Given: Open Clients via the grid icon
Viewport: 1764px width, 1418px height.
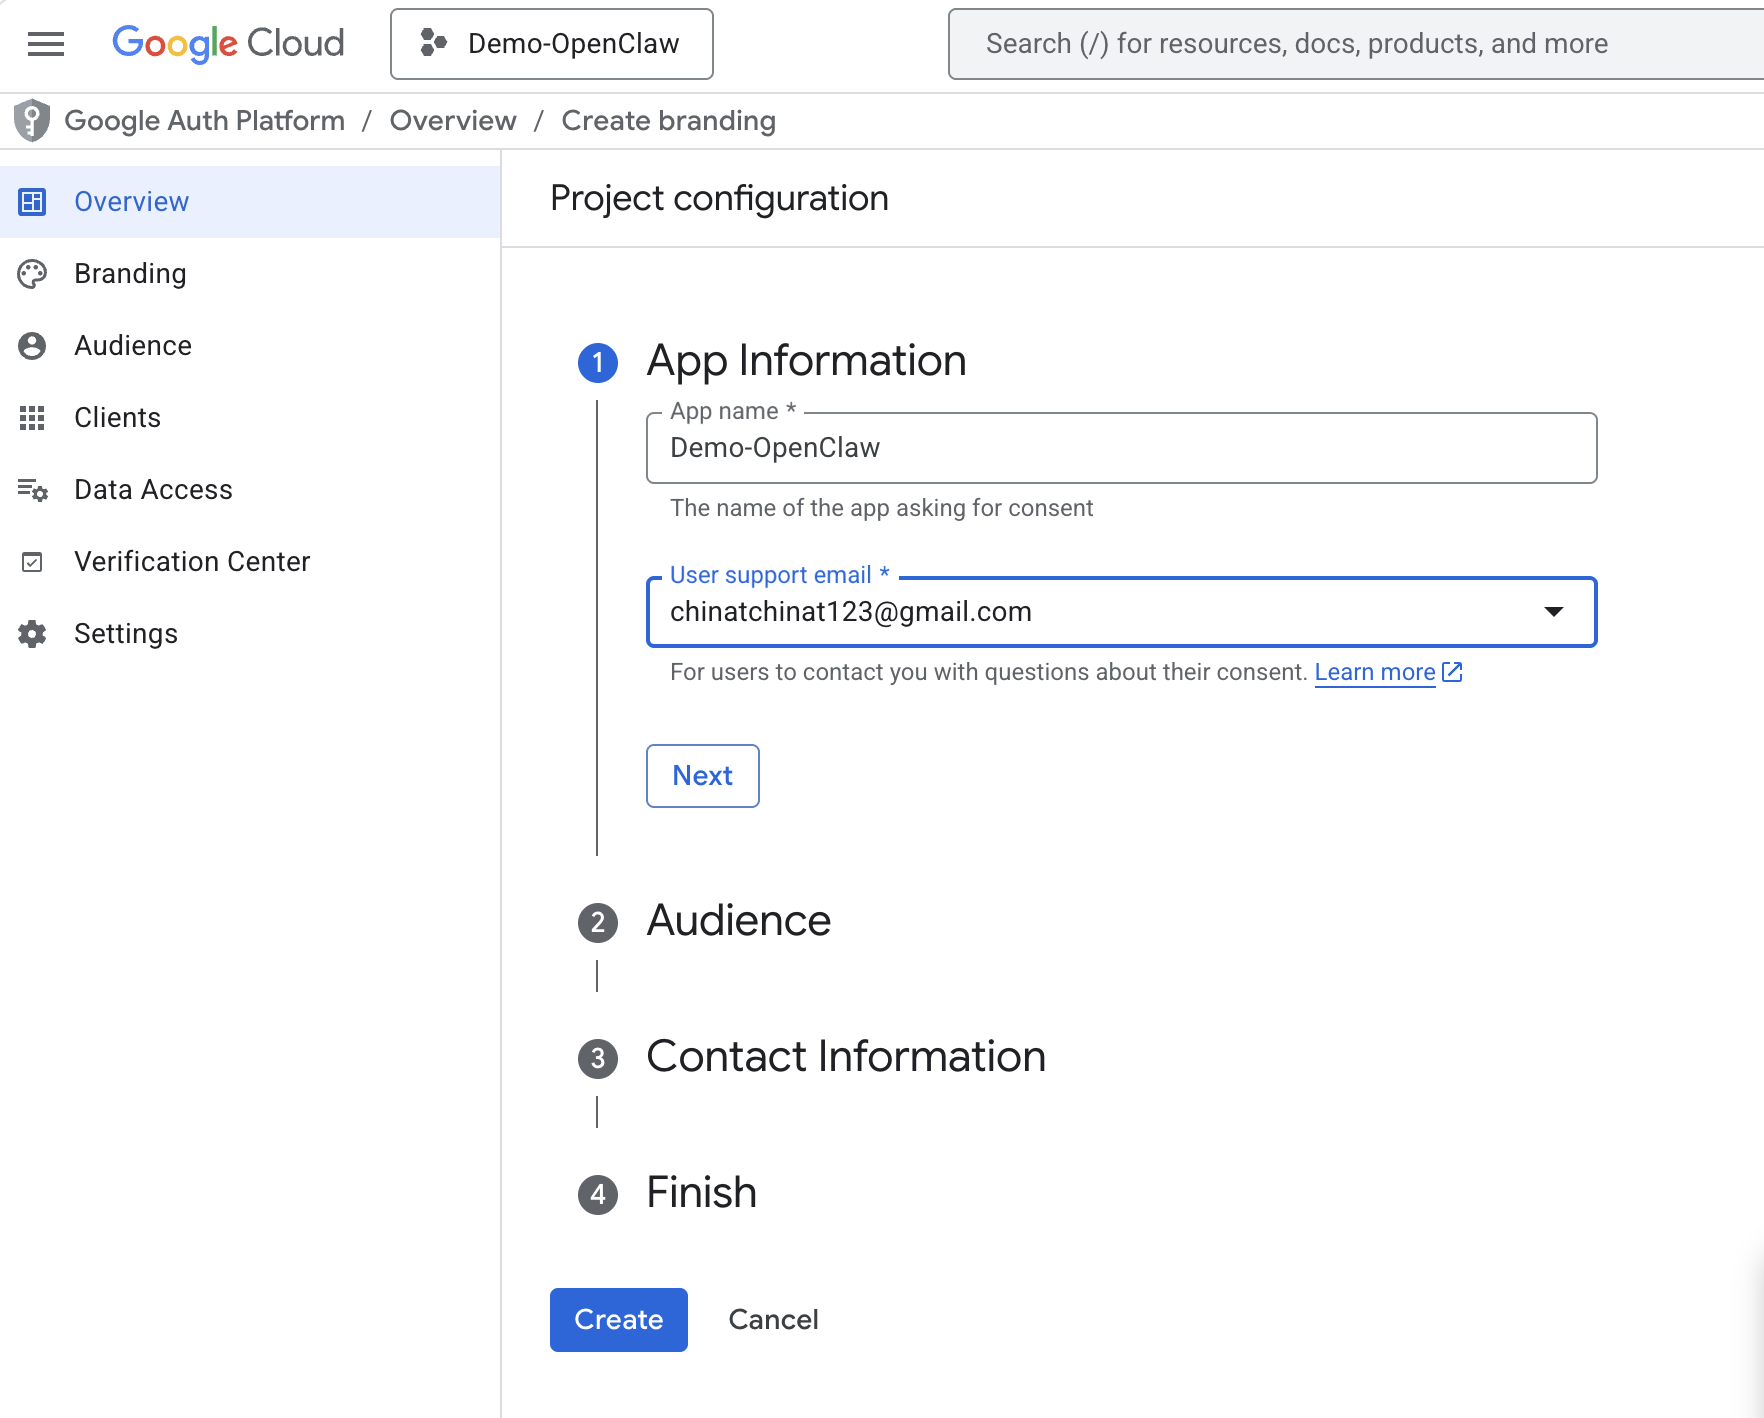Looking at the screenshot, I should (33, 418).
